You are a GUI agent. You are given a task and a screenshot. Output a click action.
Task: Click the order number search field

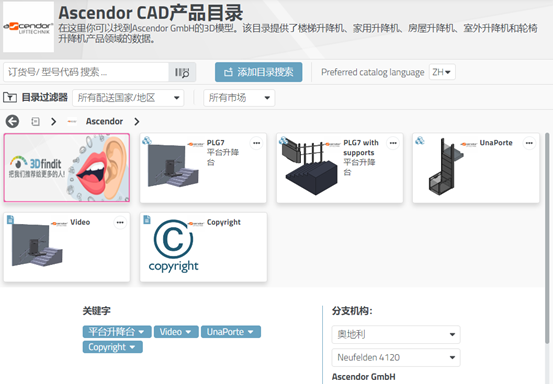[x=86, y=72]
